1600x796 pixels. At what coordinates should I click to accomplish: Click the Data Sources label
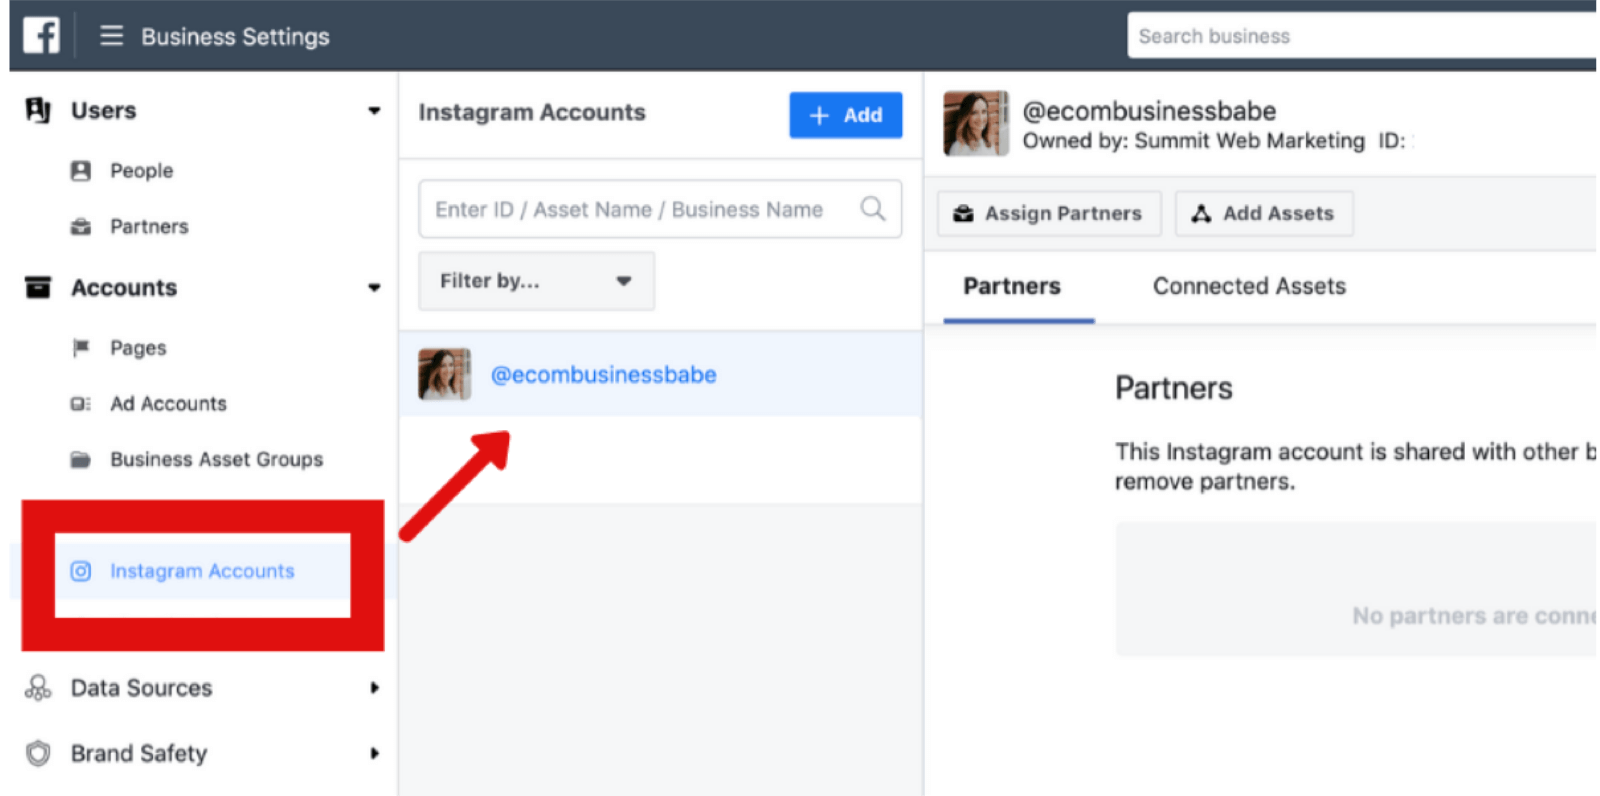pos(142,688)
